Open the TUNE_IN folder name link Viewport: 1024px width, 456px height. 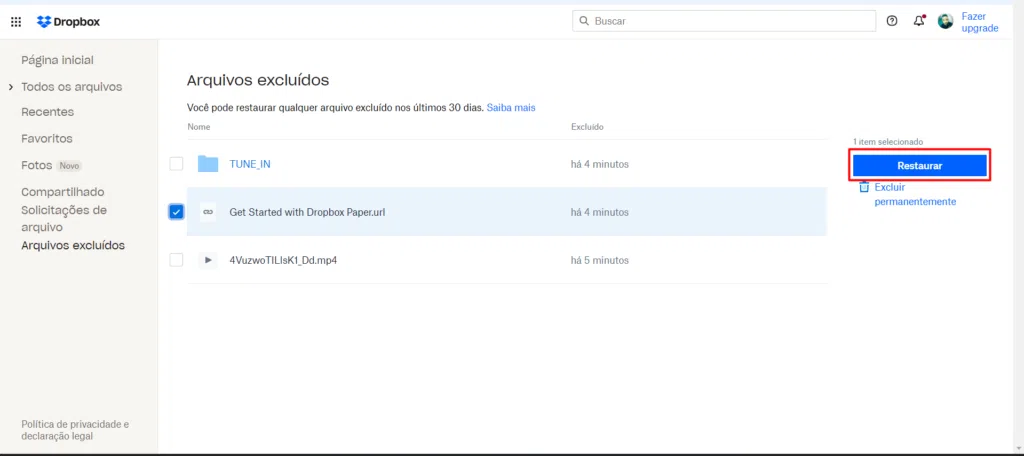click(x=250, y=164)
